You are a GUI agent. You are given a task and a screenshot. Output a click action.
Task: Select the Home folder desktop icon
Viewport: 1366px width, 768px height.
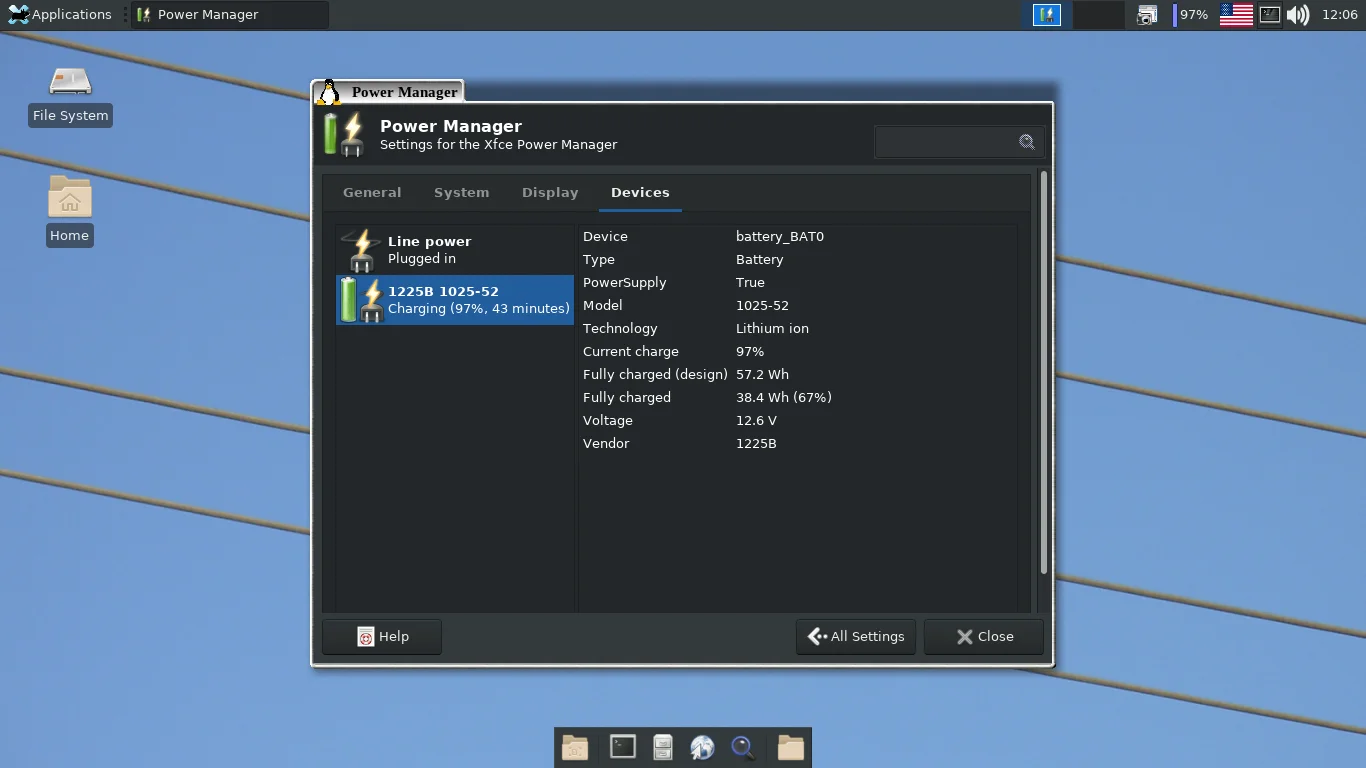(x=69, y=211)
